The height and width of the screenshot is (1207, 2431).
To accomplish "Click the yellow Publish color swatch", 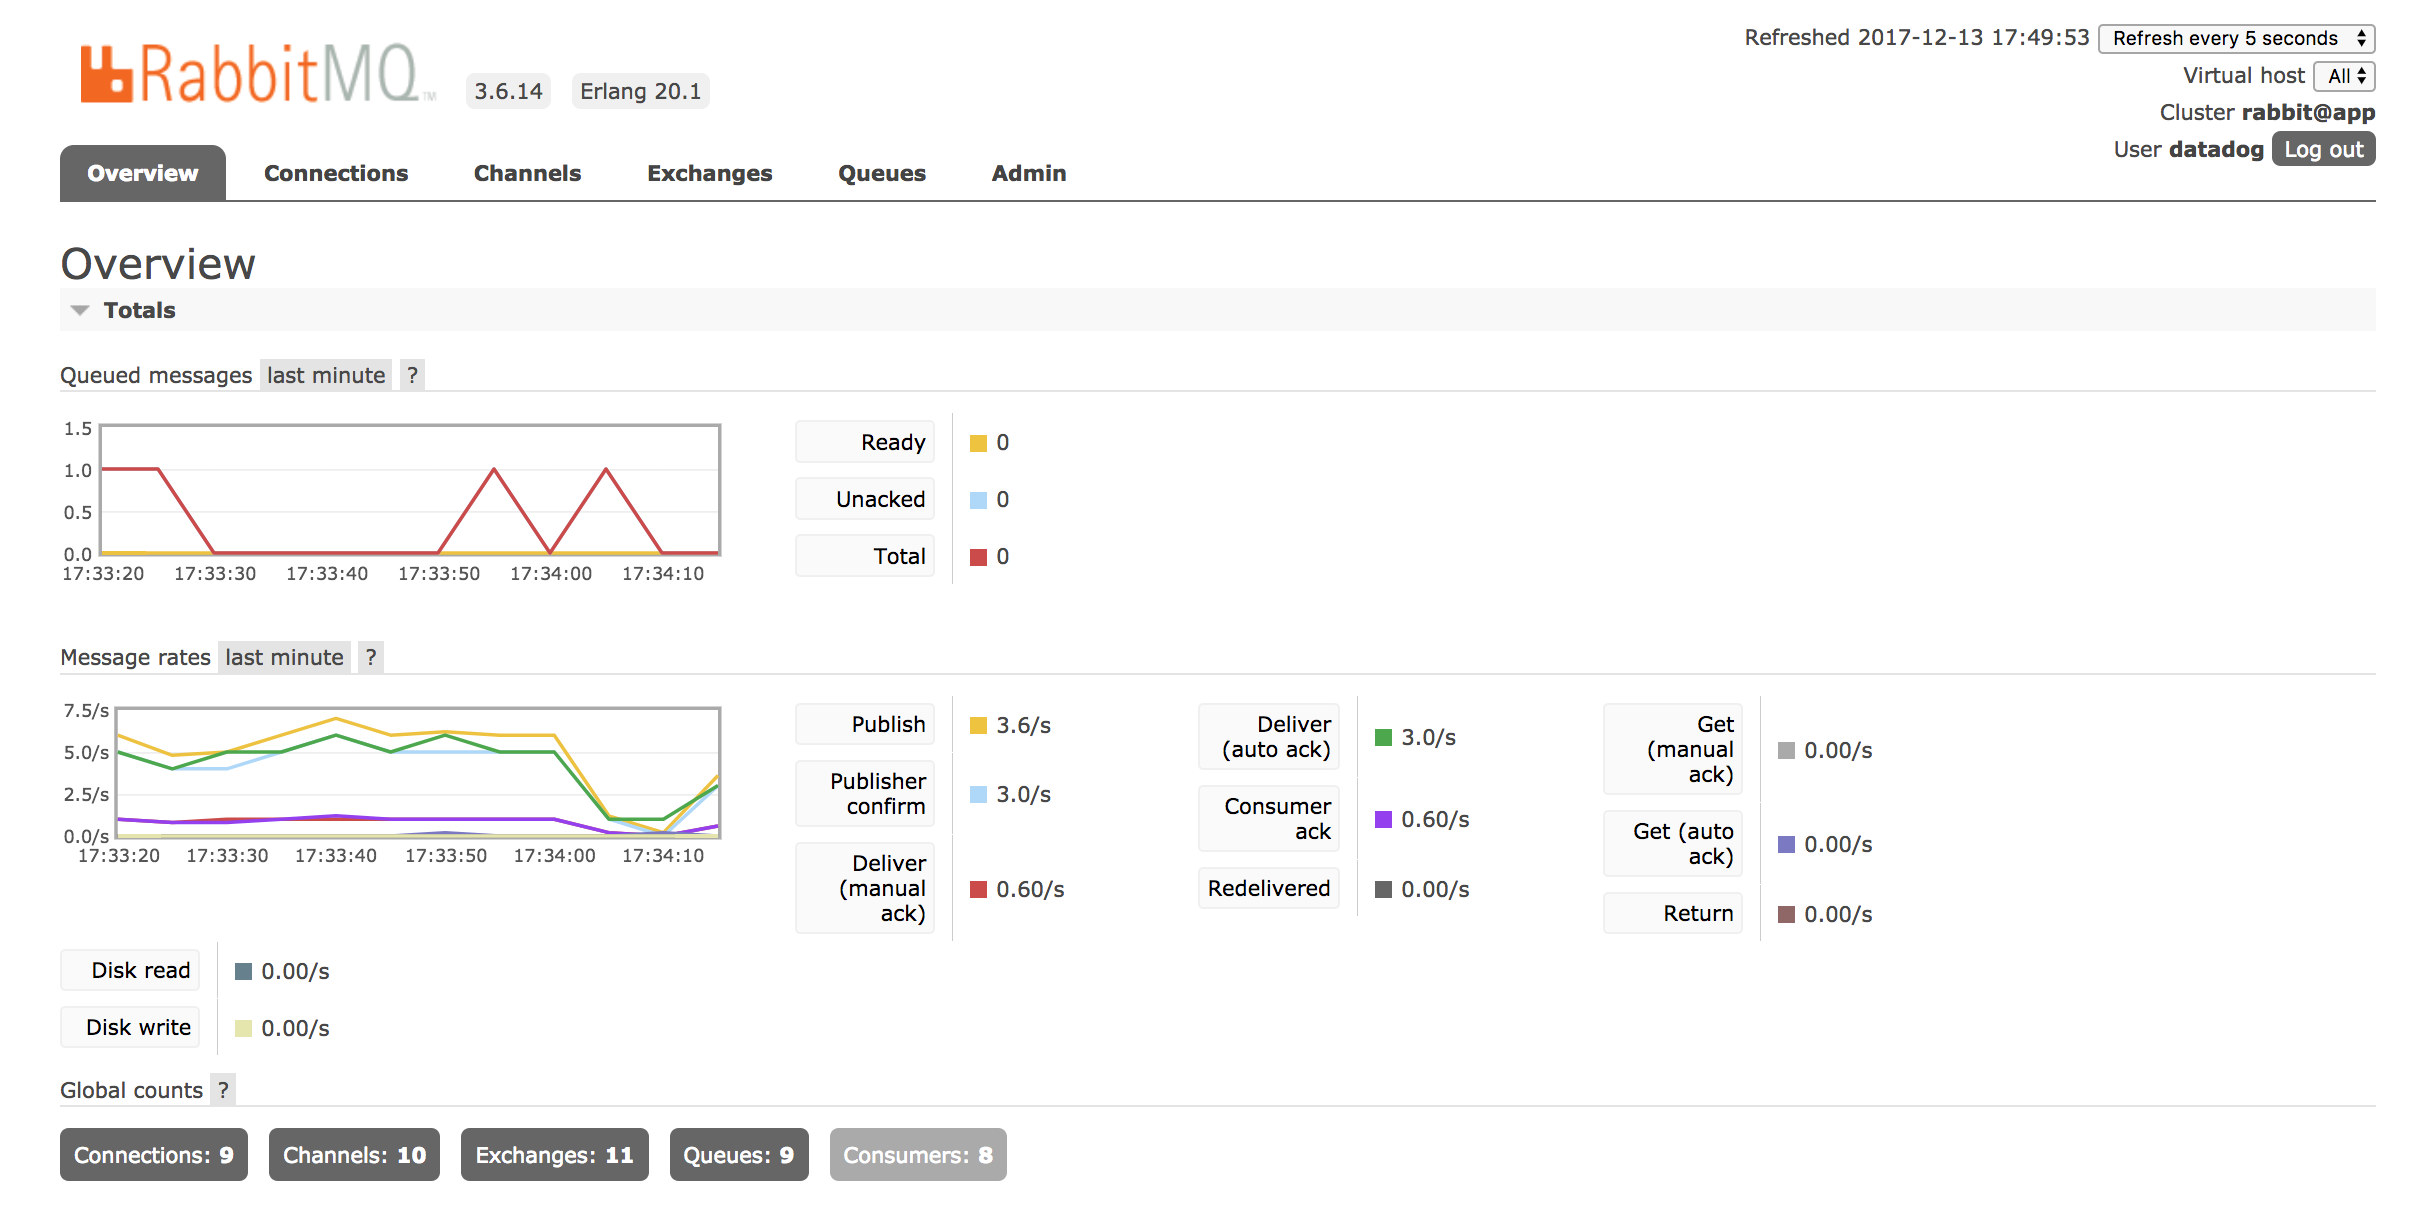I will click(x=976, y=724).
